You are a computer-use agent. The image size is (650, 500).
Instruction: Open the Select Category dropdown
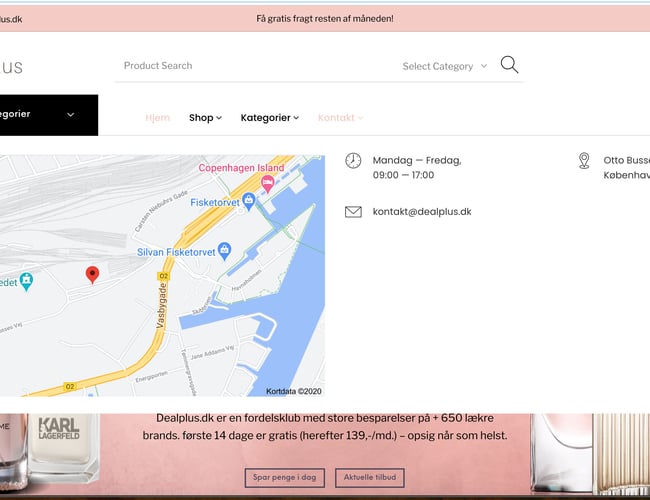(444, 66)
